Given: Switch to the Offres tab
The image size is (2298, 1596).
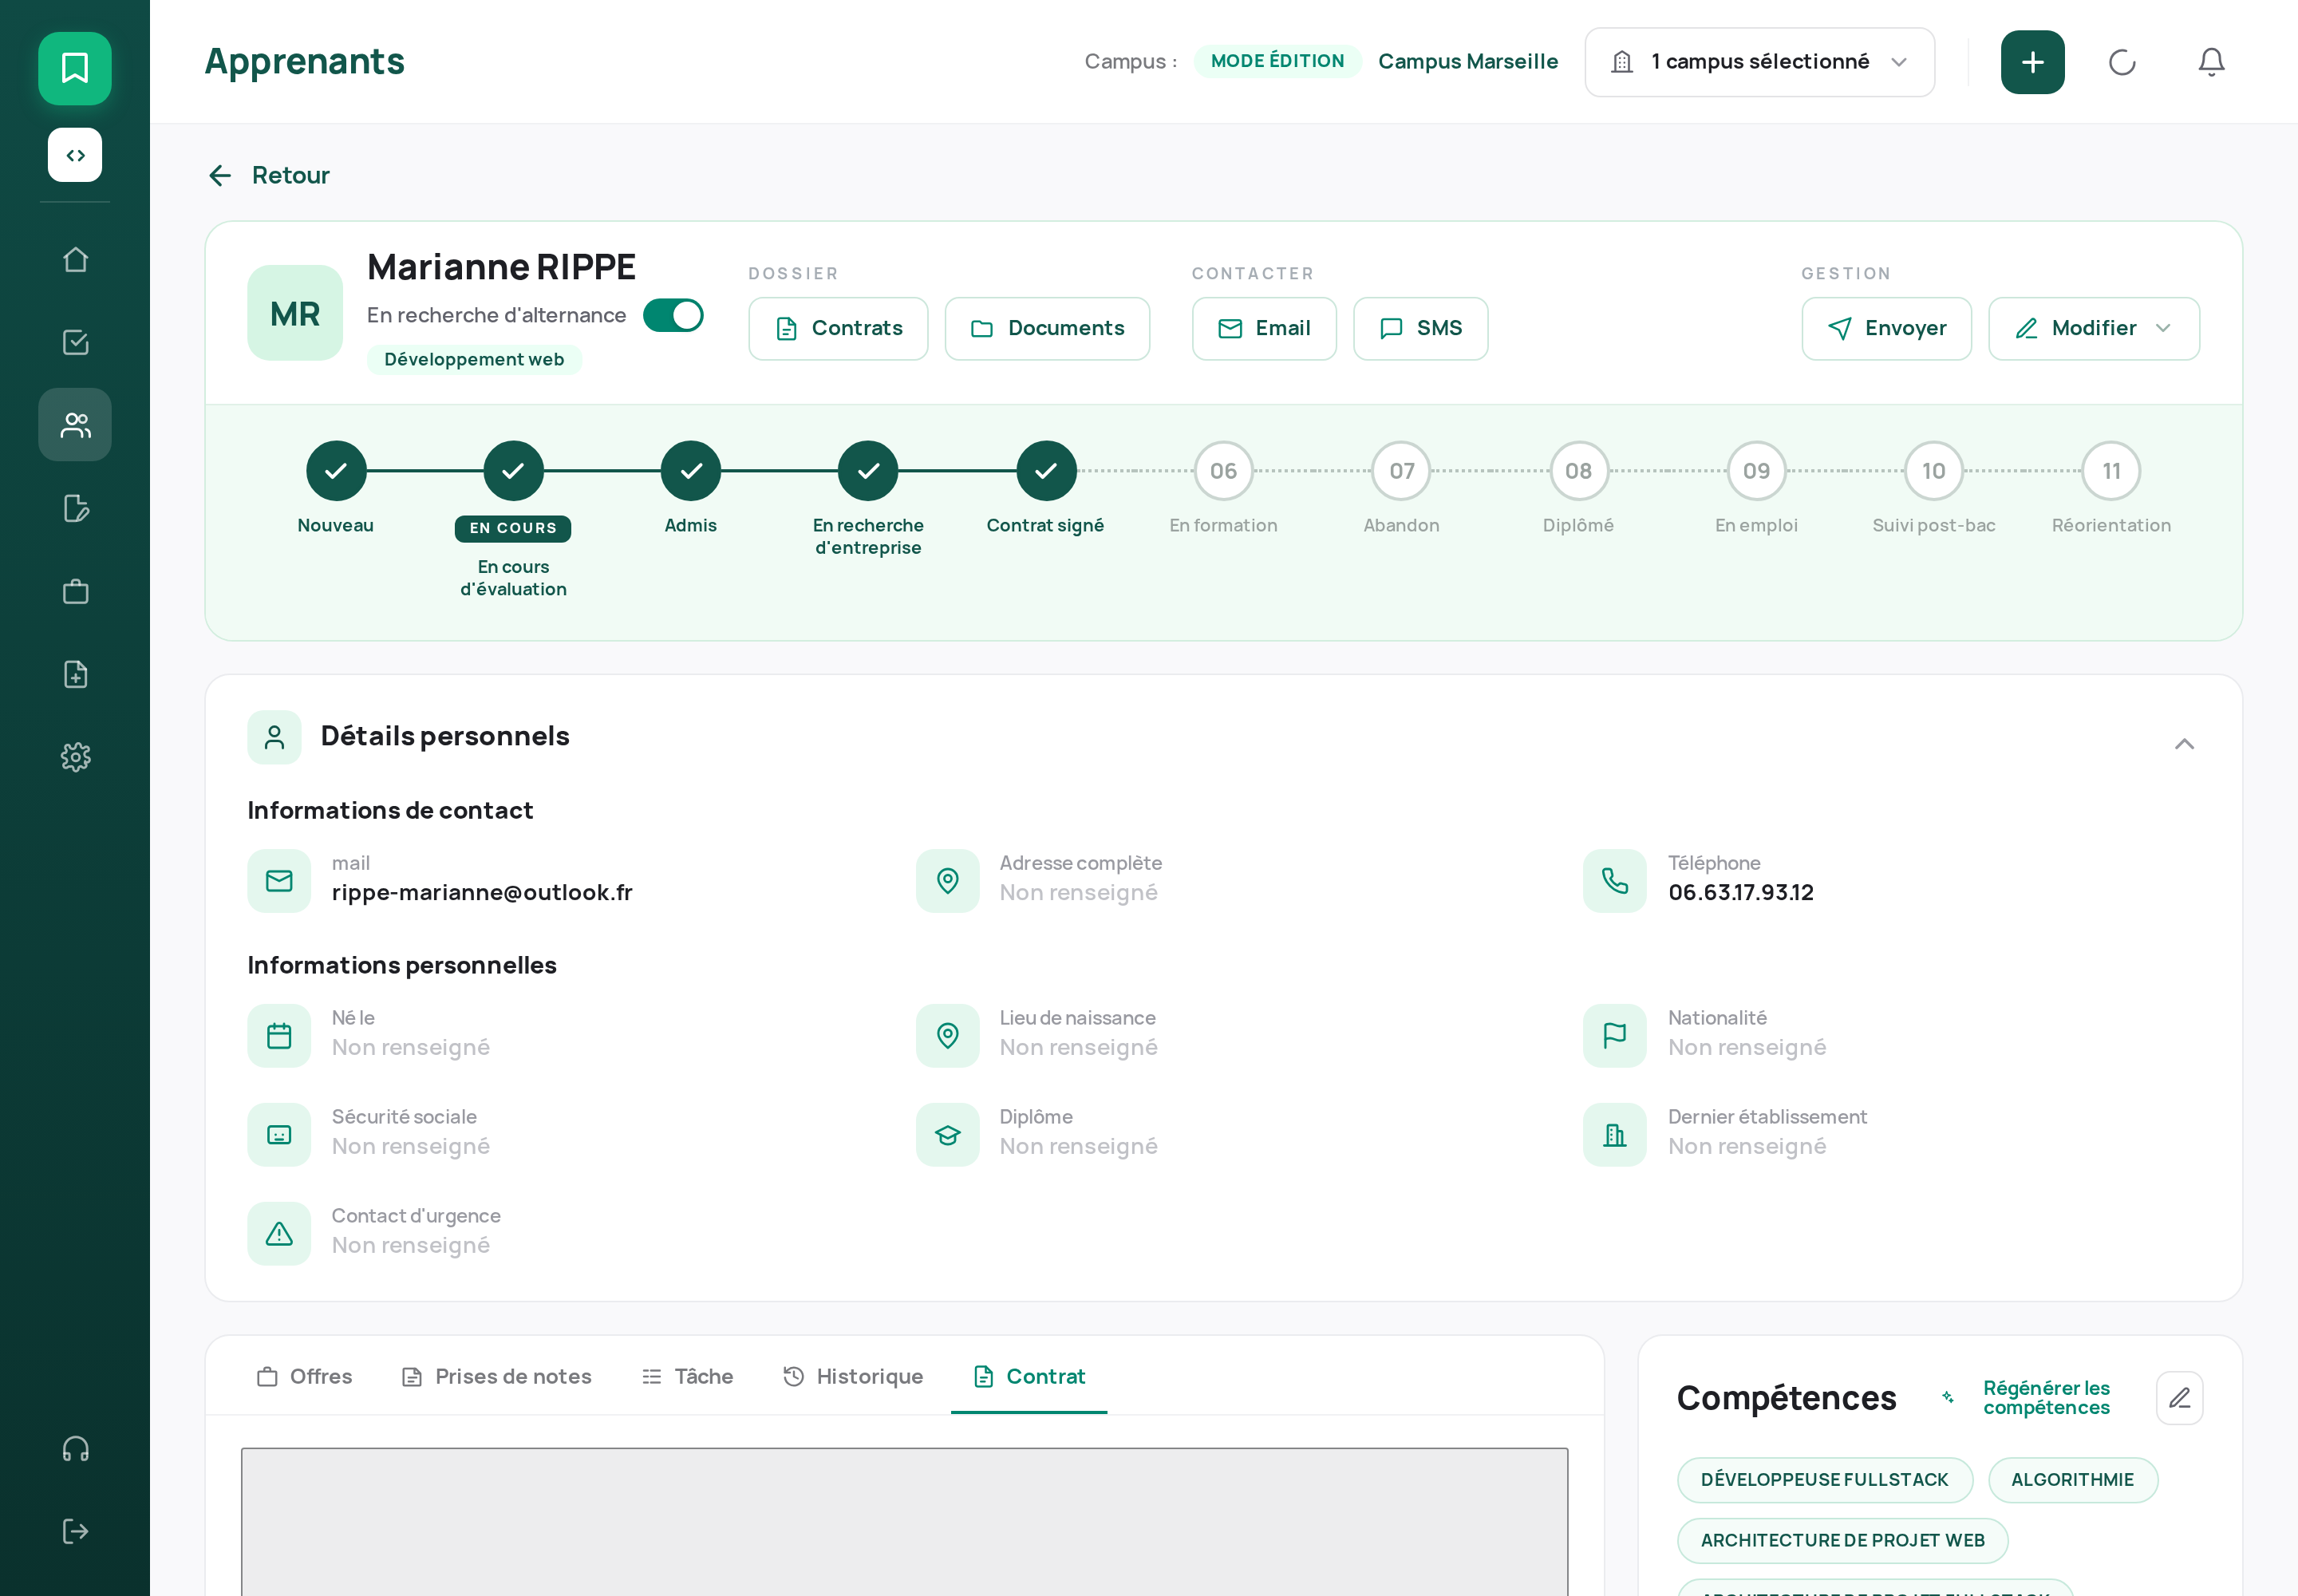Looking at the screenshot, I should 304,1376.
